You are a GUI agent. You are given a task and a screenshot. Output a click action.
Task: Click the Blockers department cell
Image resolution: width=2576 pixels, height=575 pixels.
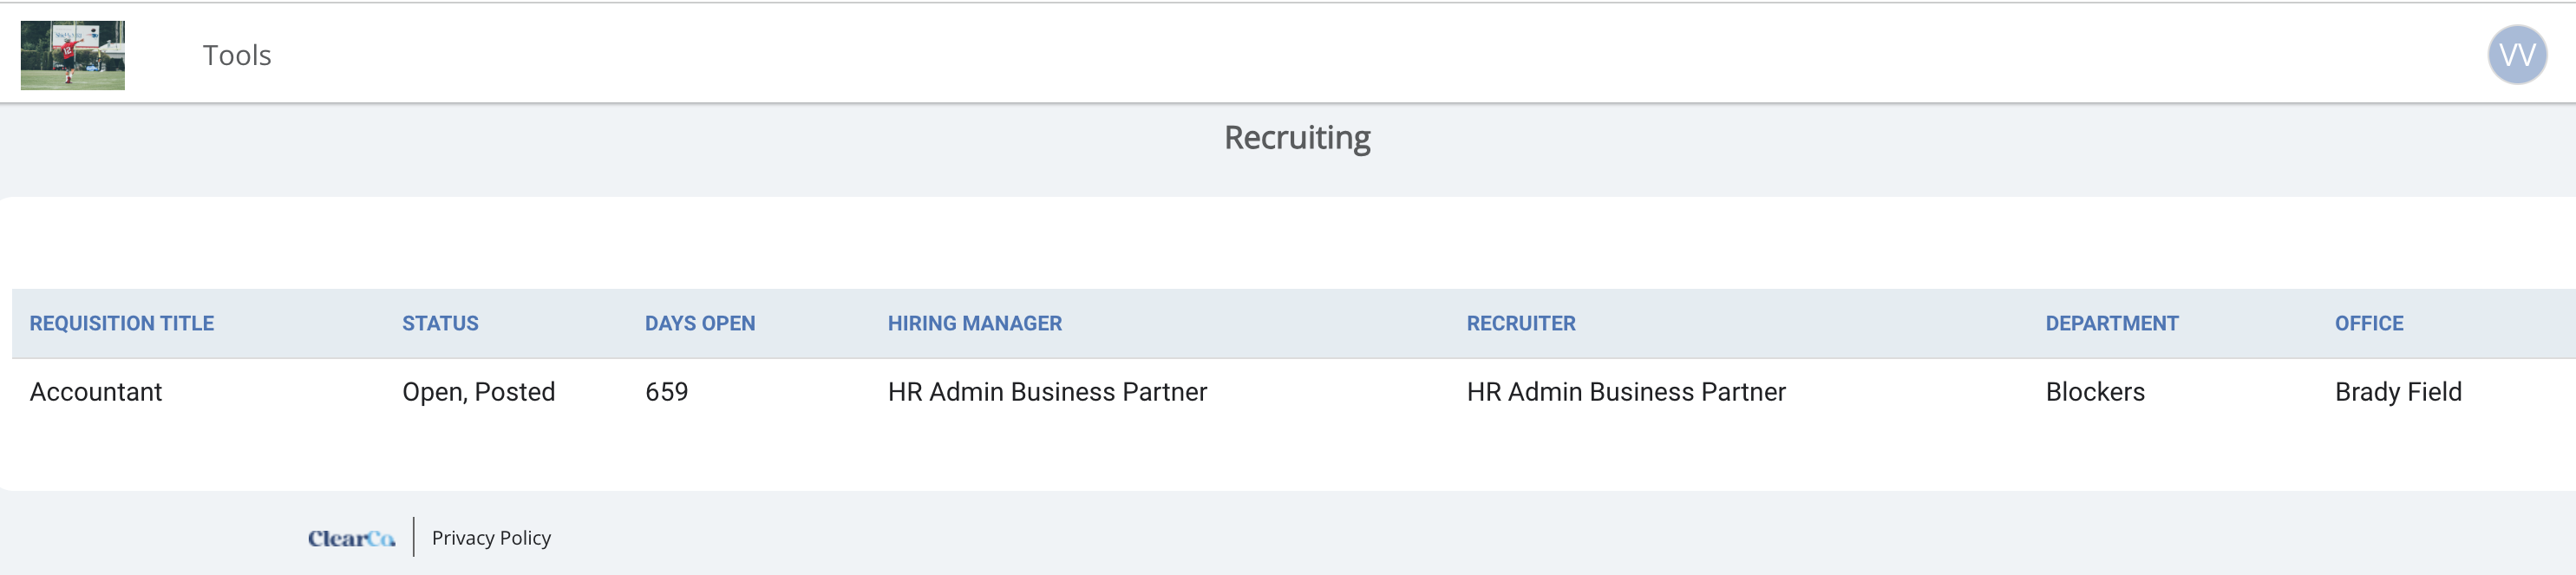click(x=2095, y=392)
